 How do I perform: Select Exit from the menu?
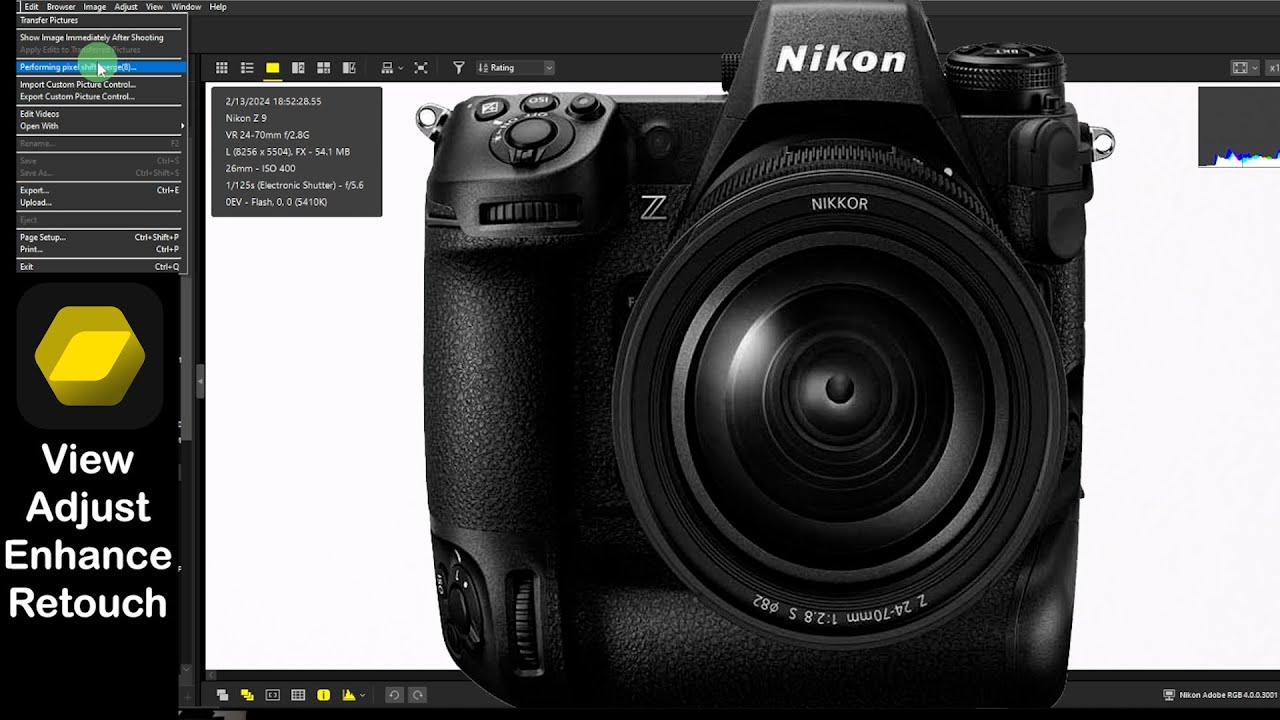(100, 267)
